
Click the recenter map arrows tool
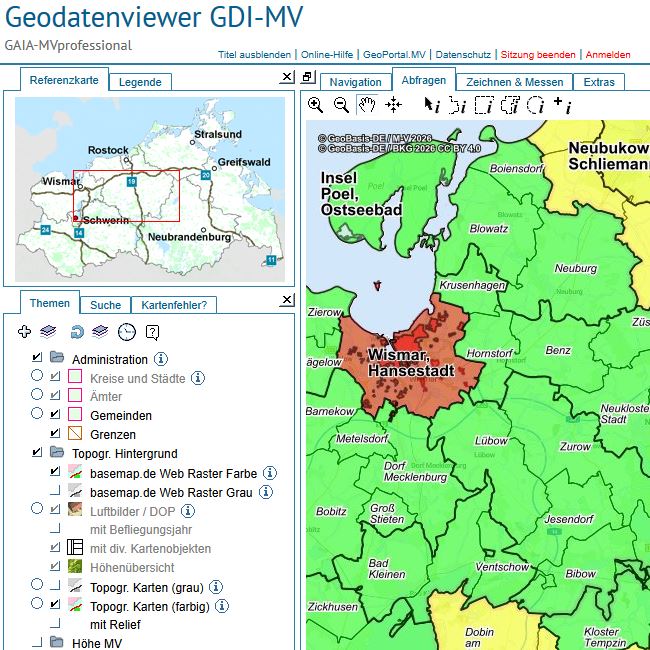pos(393,105)
